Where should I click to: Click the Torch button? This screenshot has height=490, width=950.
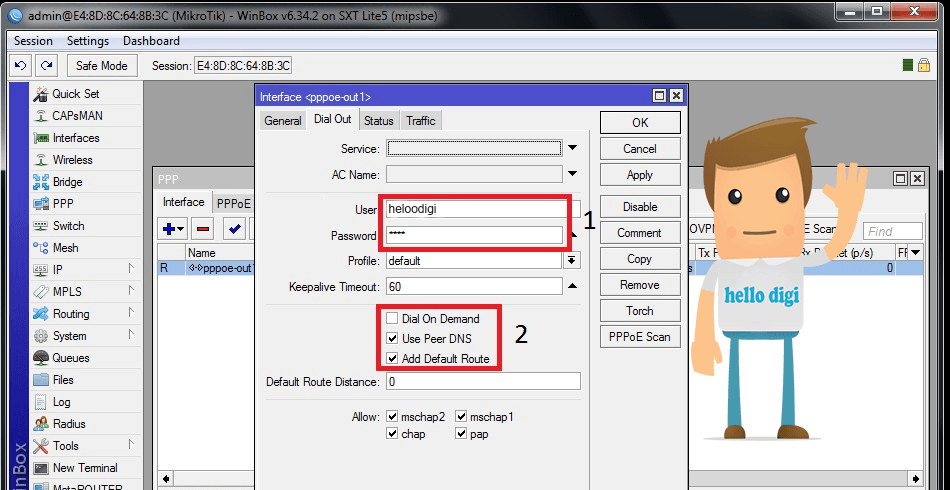coord(640,311)
